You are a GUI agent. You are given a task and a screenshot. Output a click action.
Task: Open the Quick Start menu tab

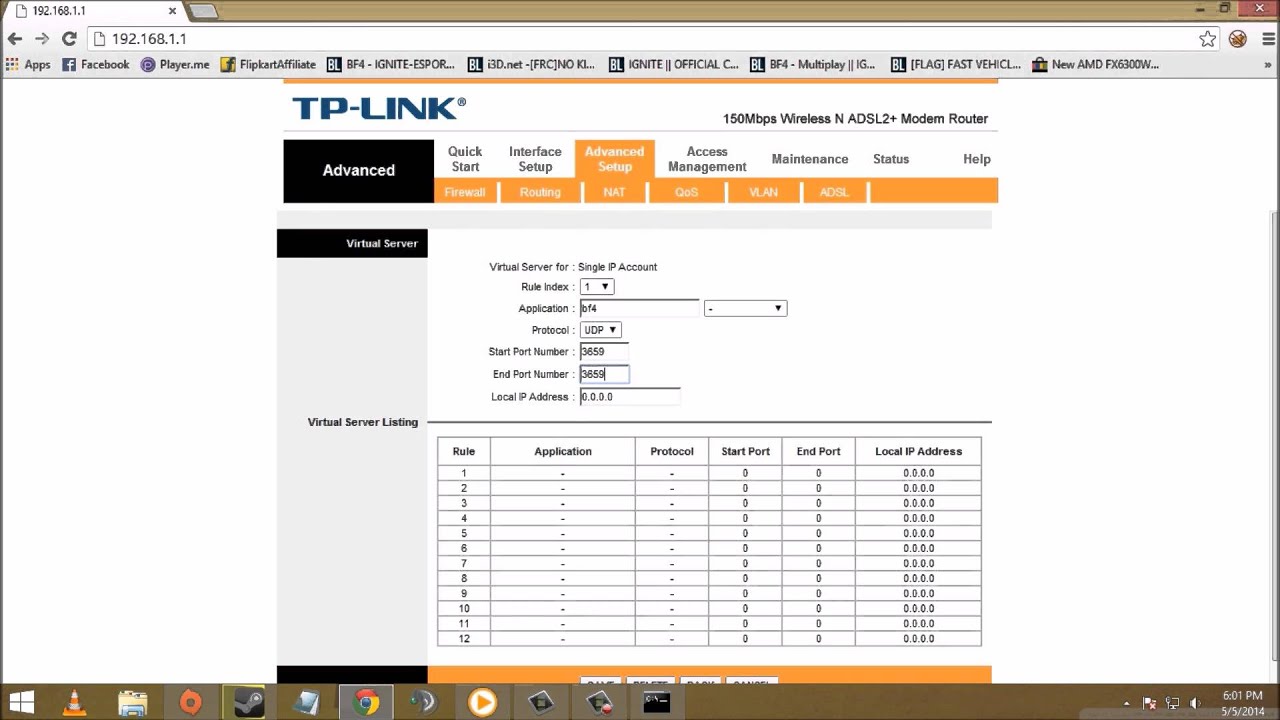pos(465,159)
